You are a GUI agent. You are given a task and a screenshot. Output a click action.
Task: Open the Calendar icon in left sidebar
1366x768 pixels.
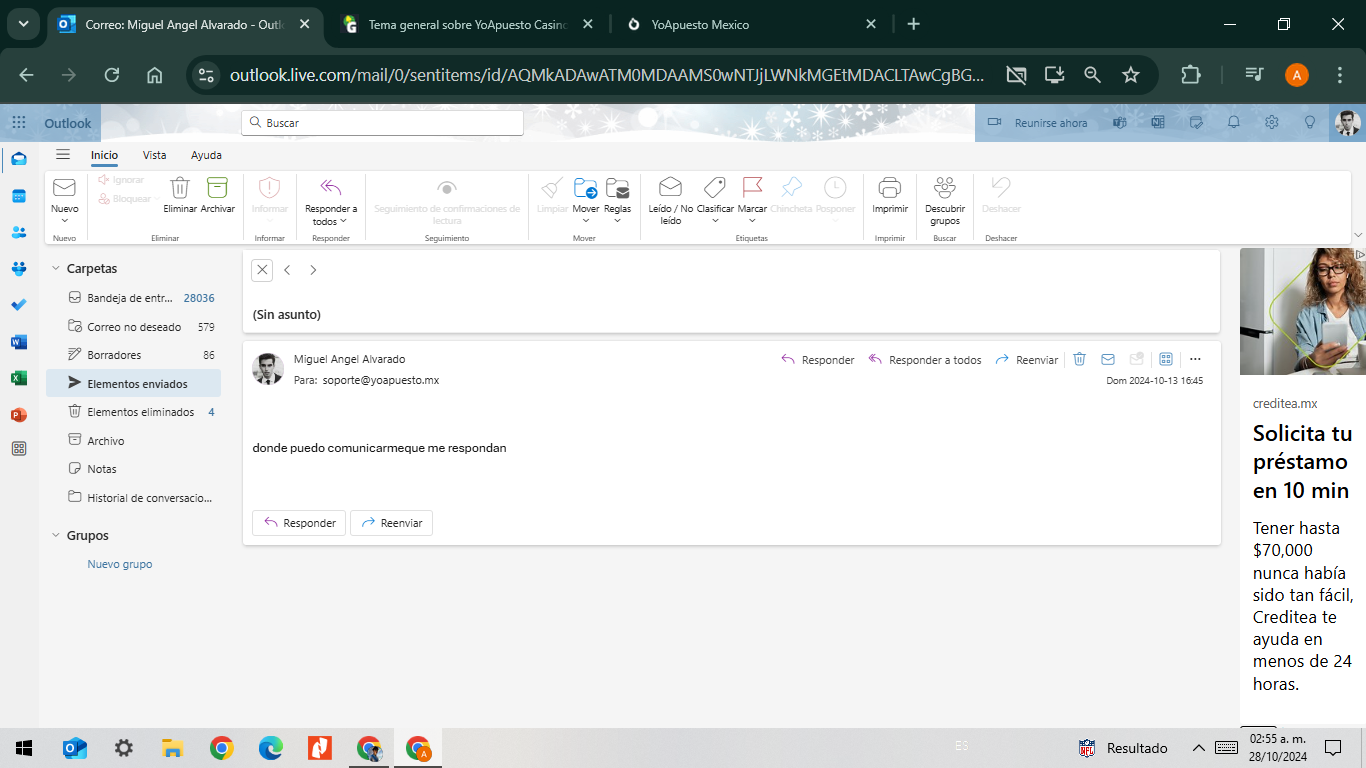point(19,196)
